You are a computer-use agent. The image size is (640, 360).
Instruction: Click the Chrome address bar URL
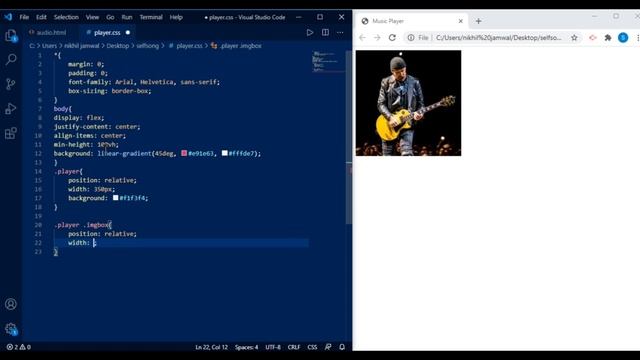498,38
